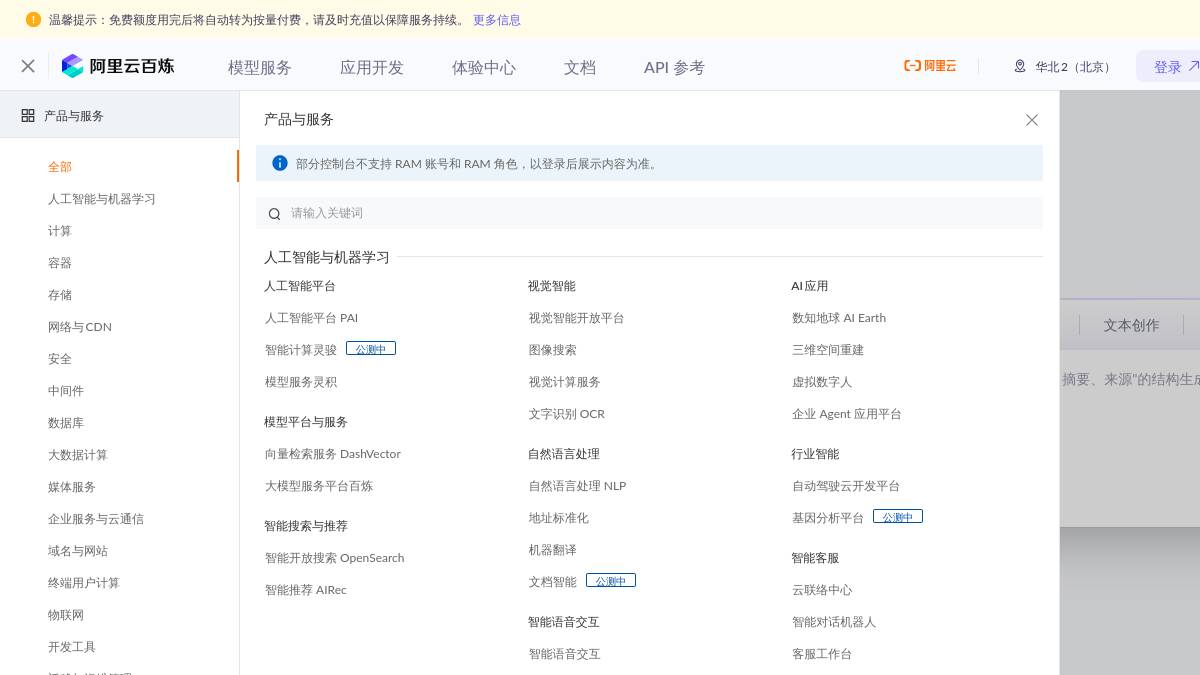The image size is (1200, 675).
Task: Open 大模型服务平台百炼 product link
Action: click(319, 486)
